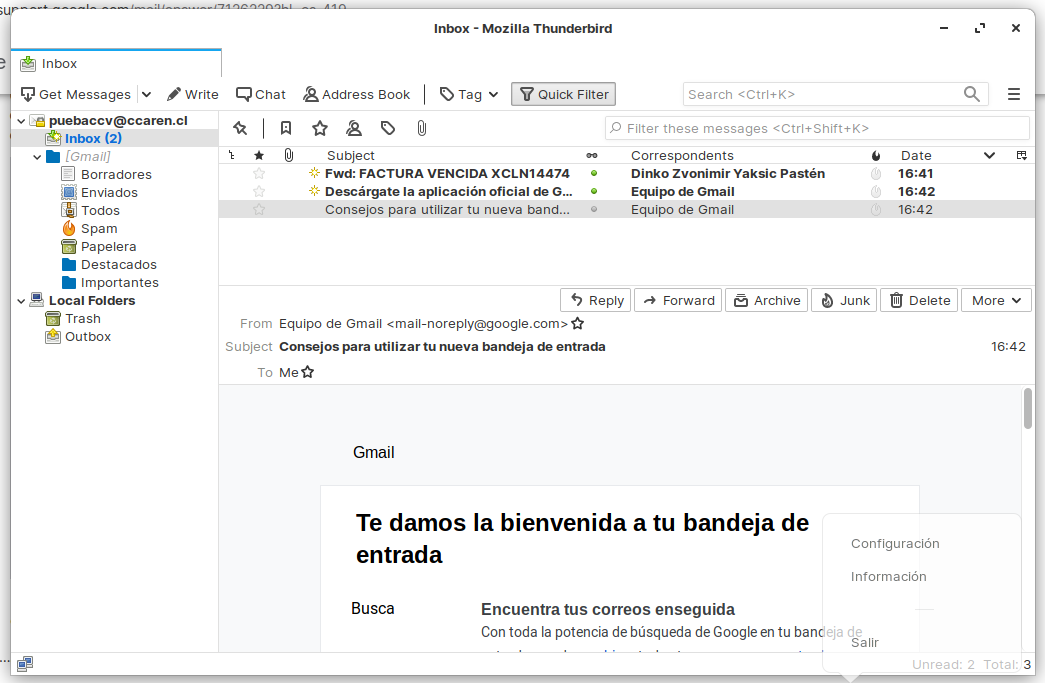This screenshot has height=683, width=1045.
Task: Open the Chat tab button
Action: click(261, 95)
